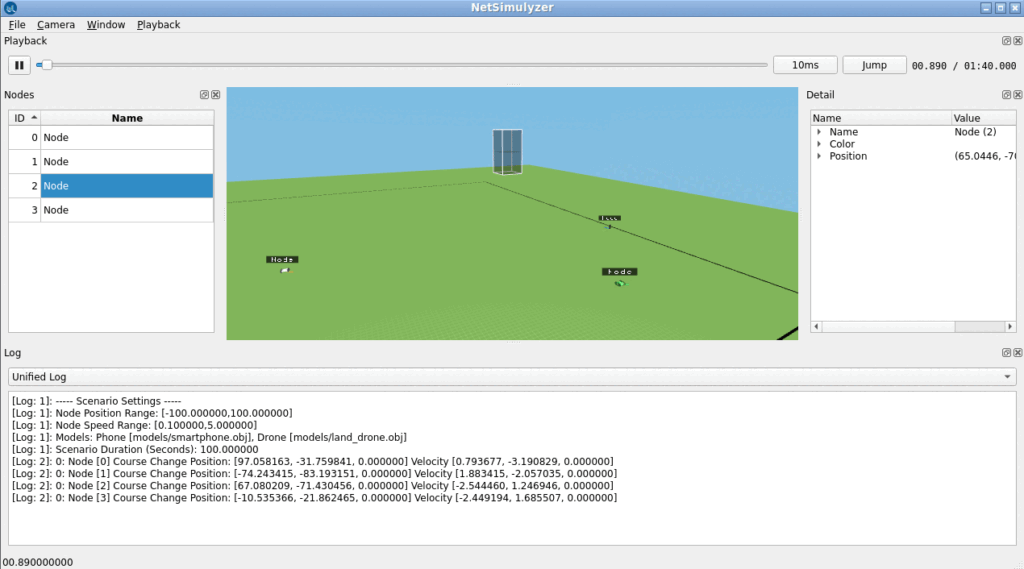This screenshot has width=1024, height=569.
Task: Minimize the NetSimulyzer window
Action: (986, 8)
